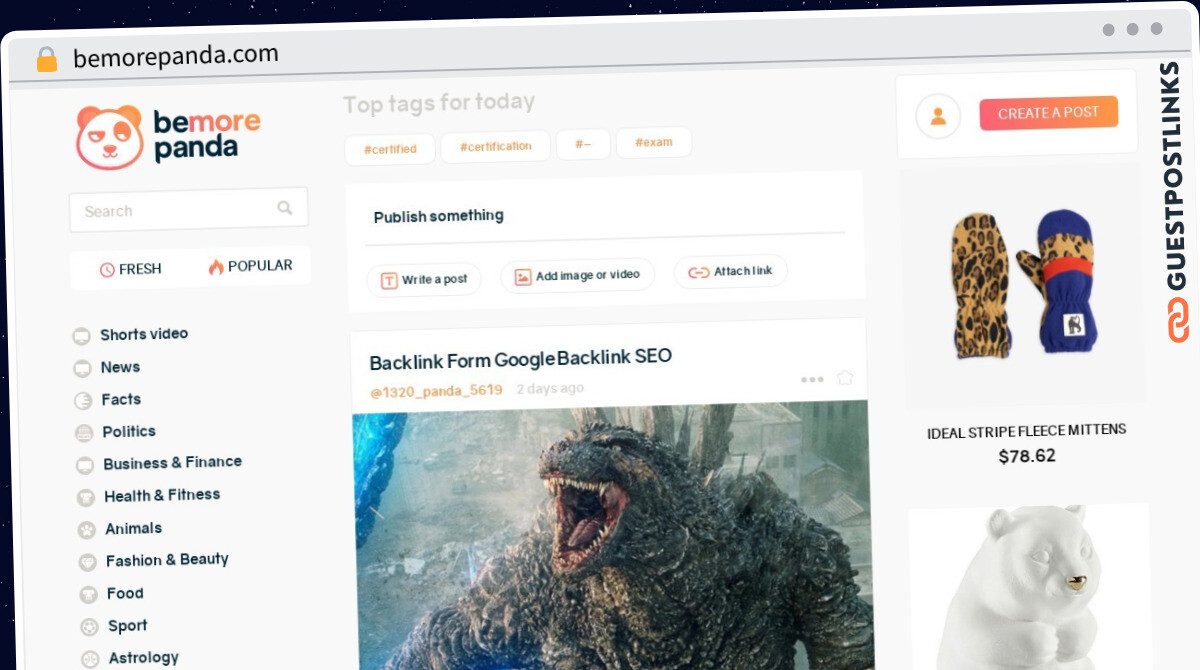Click the CREATE A POST button

[1048, 113]
